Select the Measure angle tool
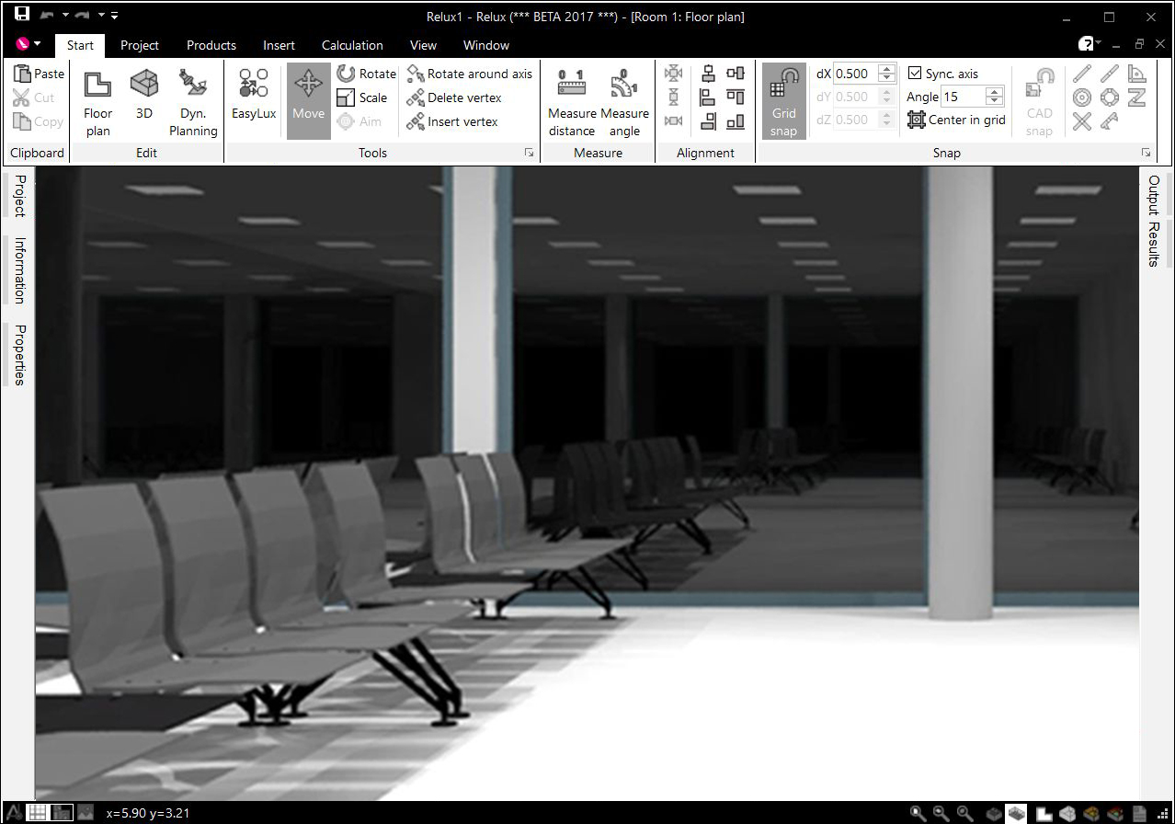The height and width of the screenshot is (824, 1175). coord(624,103)
